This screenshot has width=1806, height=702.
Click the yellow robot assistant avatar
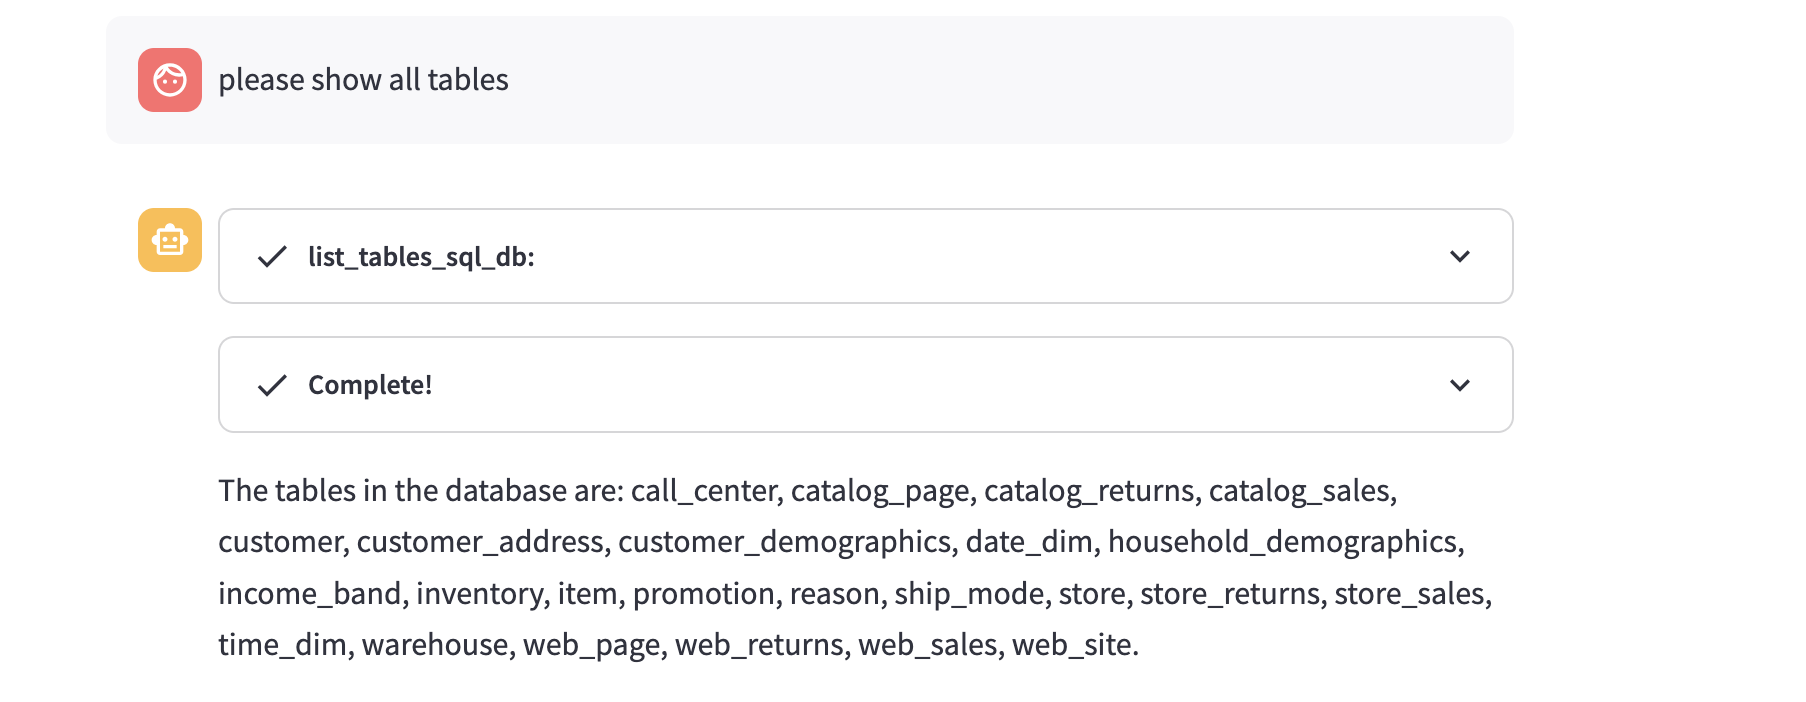pos(169,240)
